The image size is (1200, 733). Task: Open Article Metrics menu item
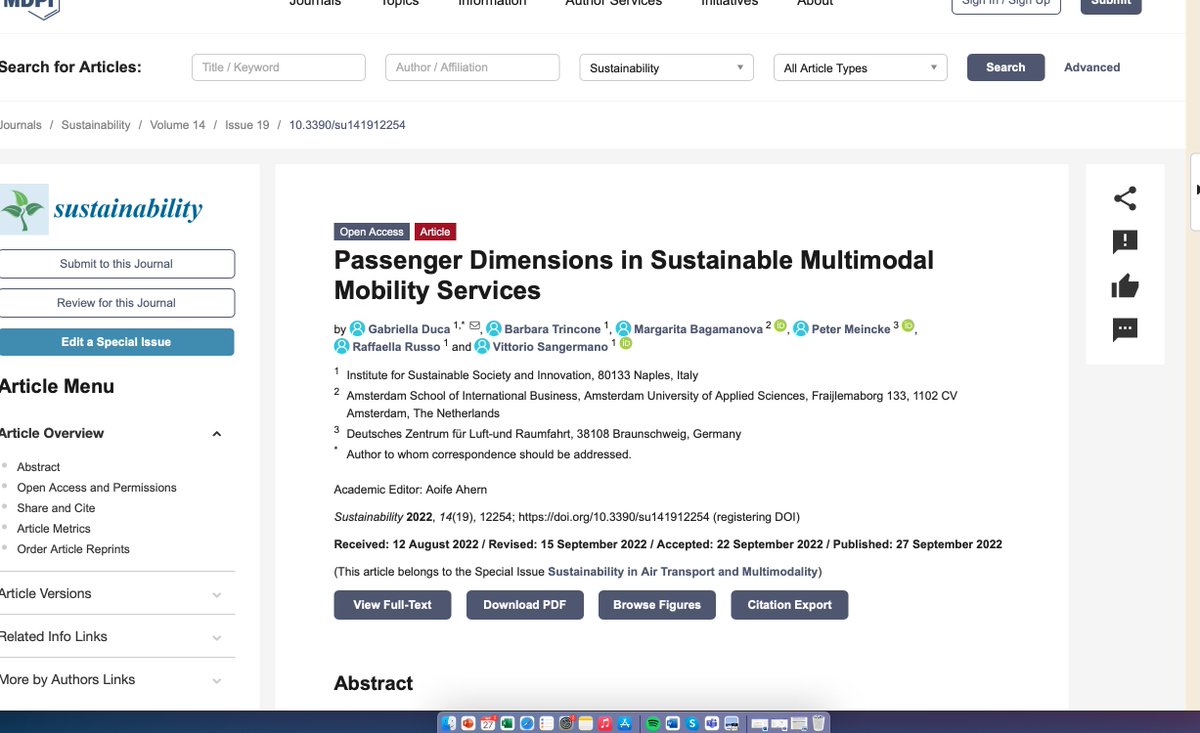53,529
